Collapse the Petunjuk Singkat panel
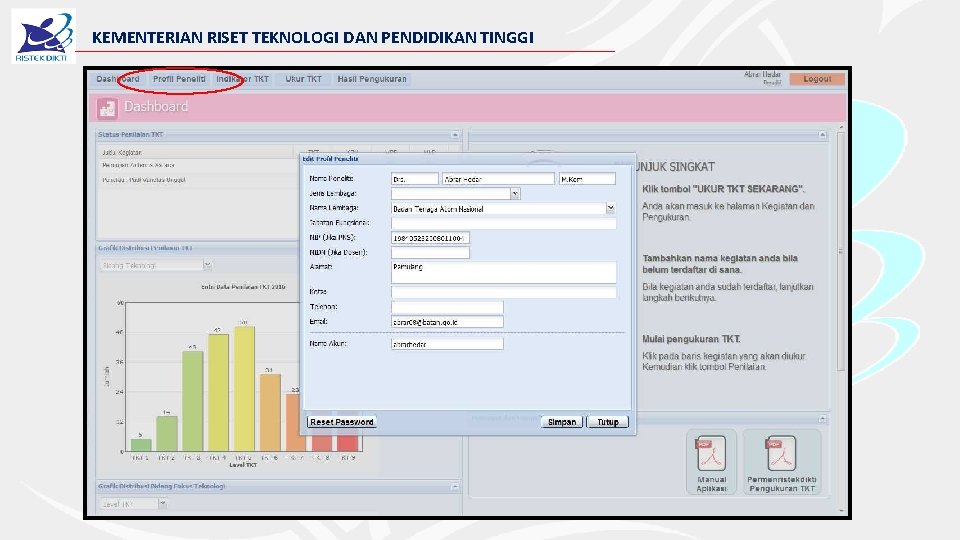 point(822,135)
